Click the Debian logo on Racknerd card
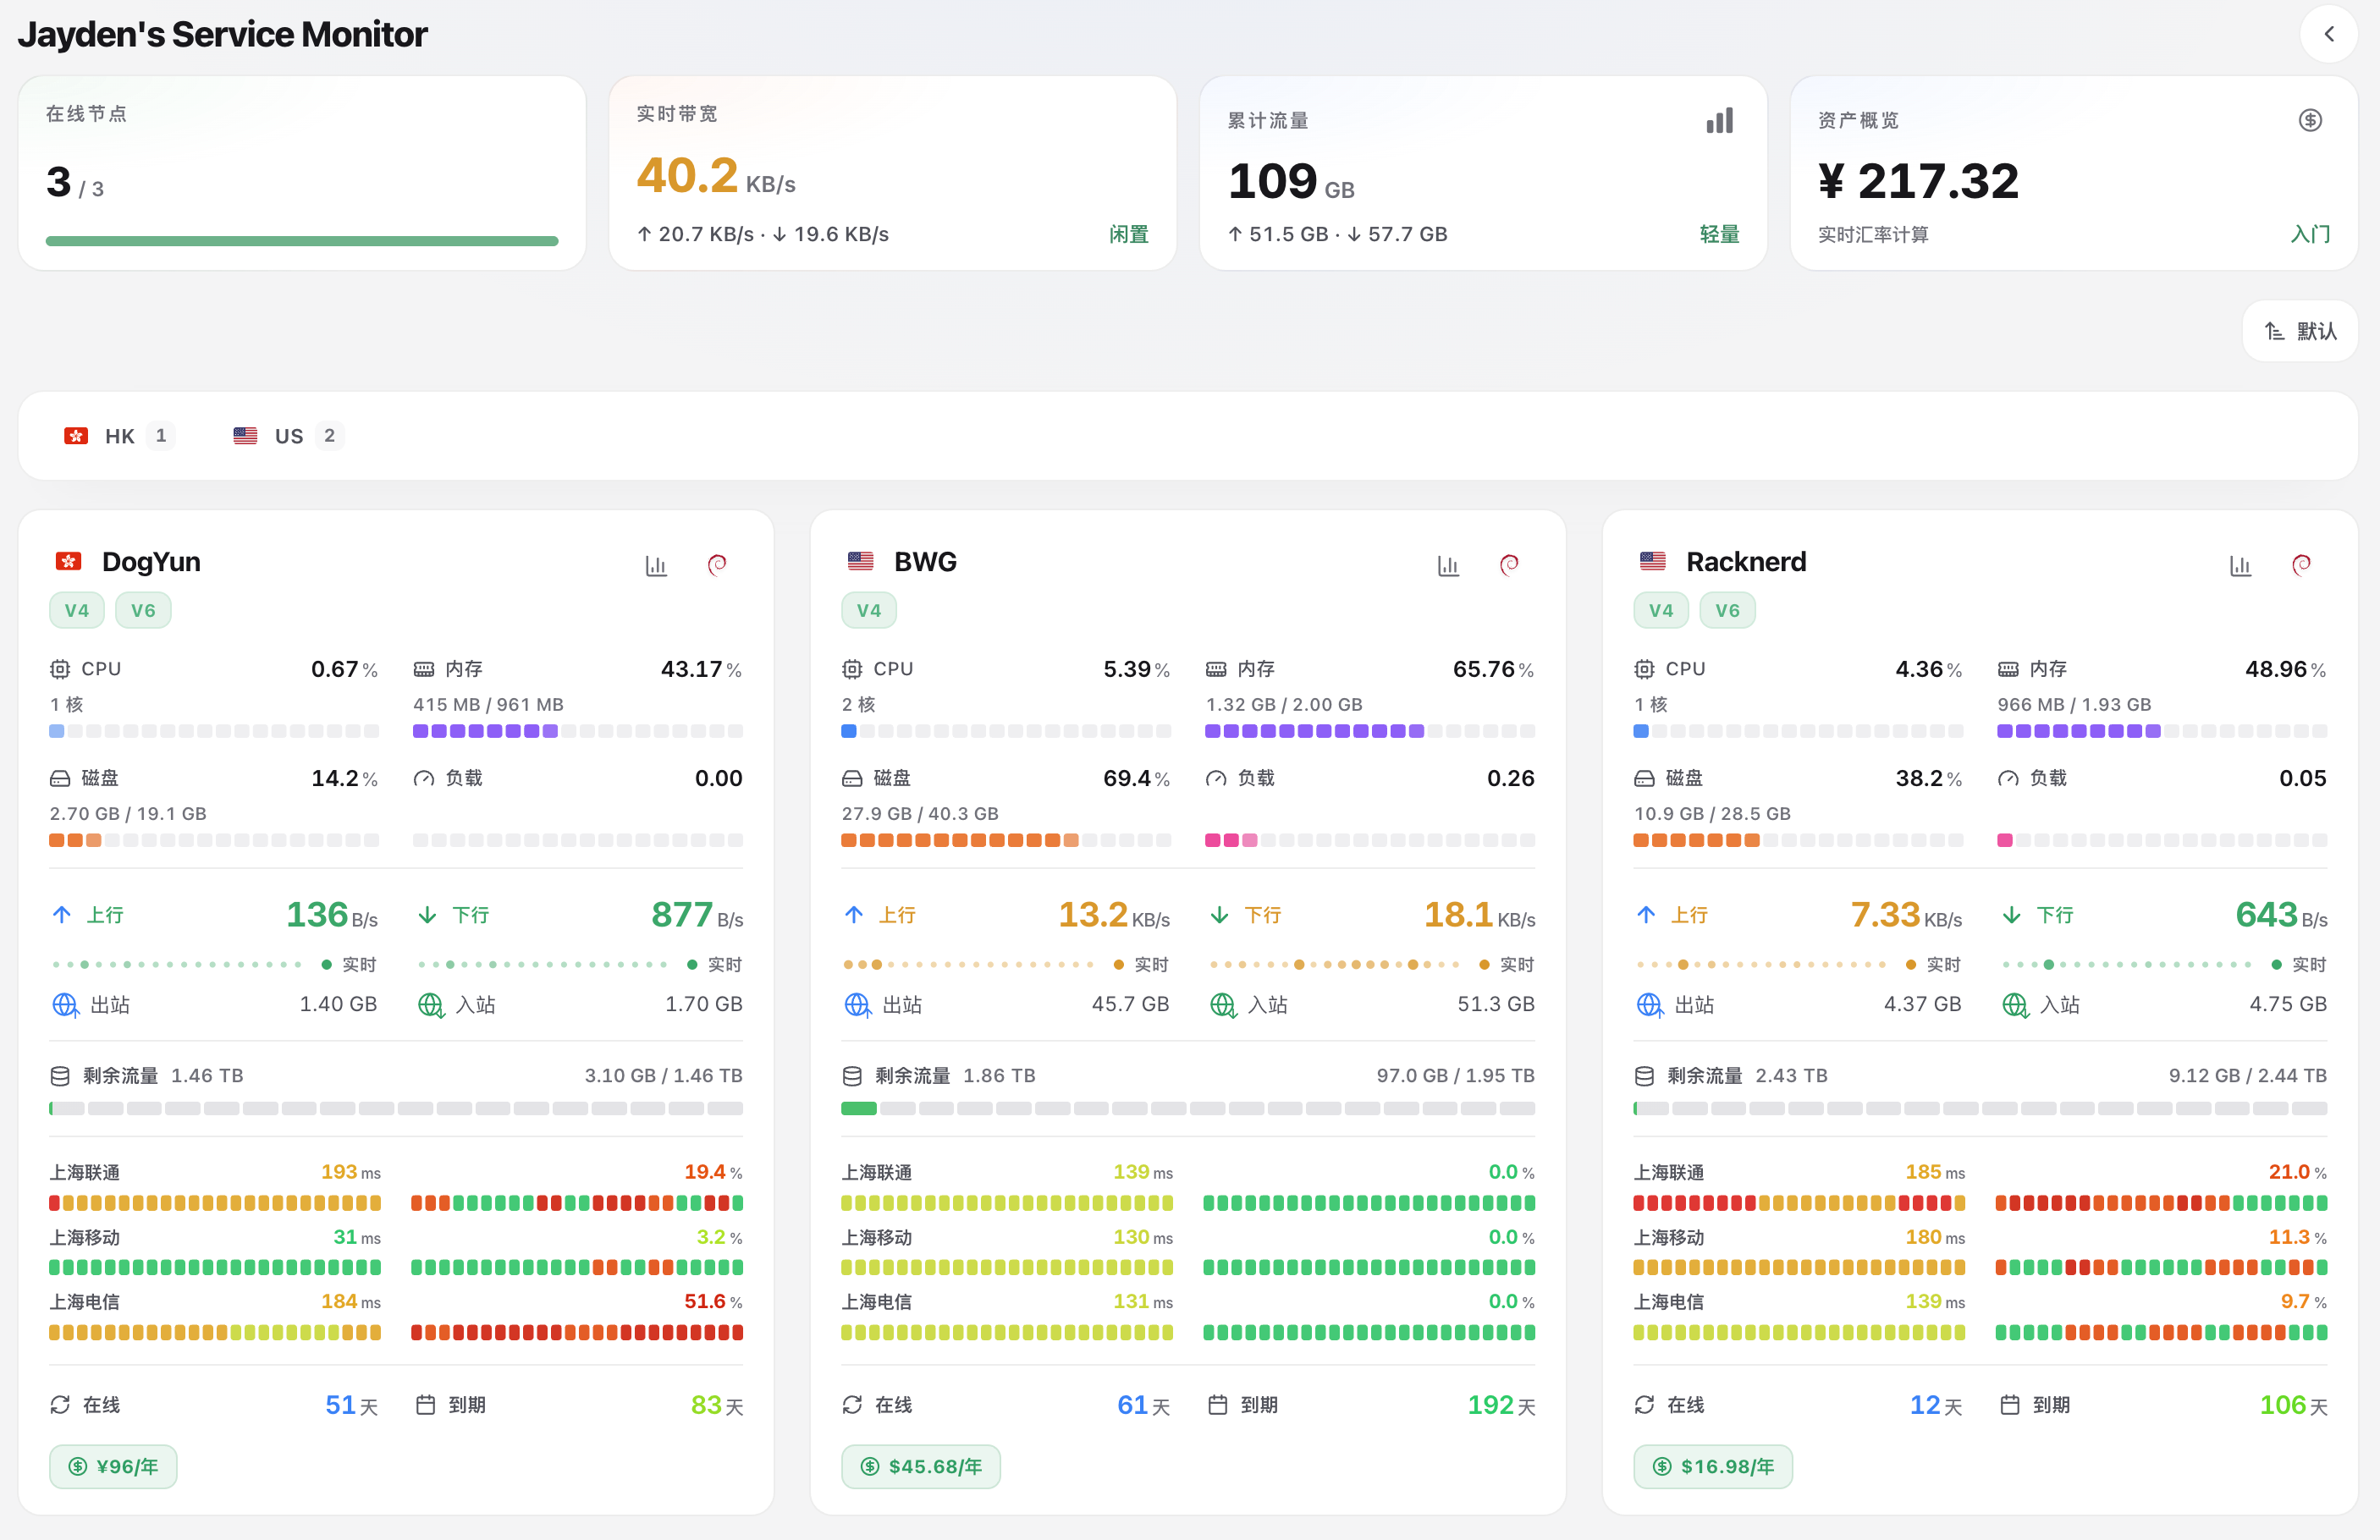The width and height of the screenshot is (2380, 1540). [x=2301, y=565]
